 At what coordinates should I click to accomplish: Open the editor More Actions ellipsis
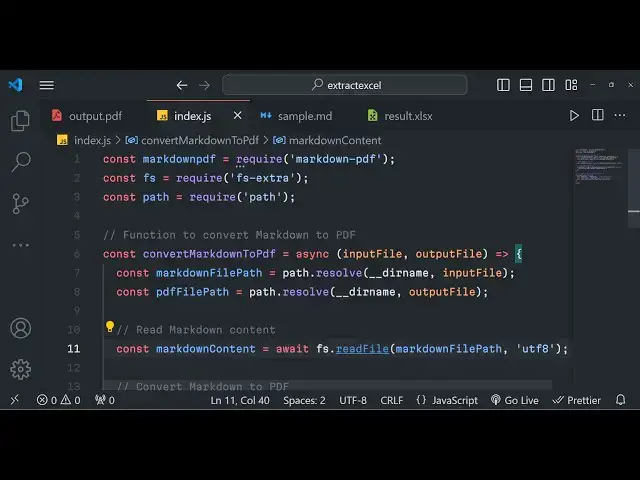pyautogui.click(x=620, y=116)
